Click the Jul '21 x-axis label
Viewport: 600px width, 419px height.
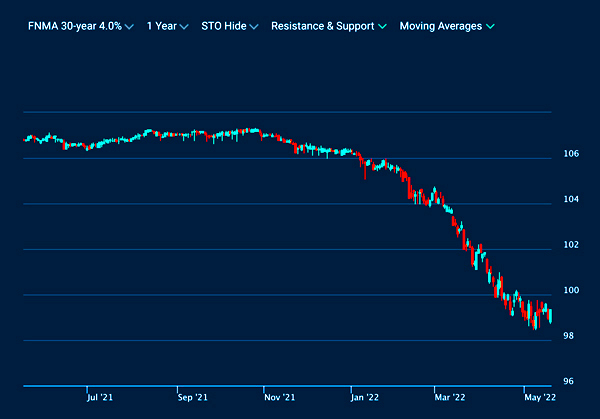click(98, 397)
